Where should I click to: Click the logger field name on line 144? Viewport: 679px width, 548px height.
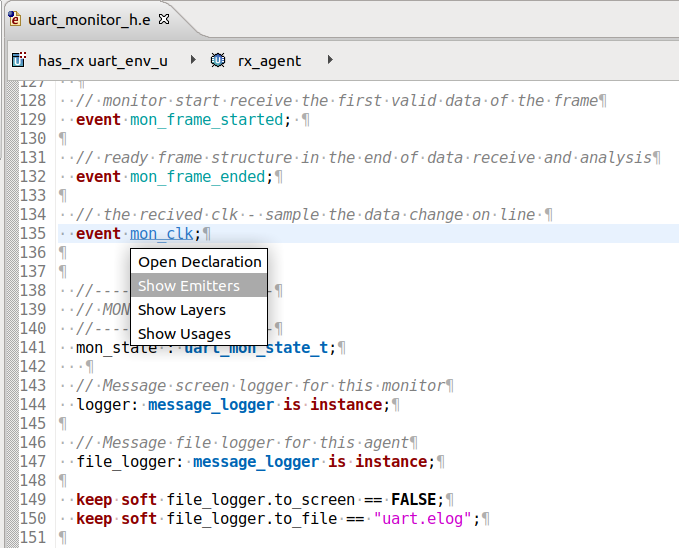coord(104,405)
